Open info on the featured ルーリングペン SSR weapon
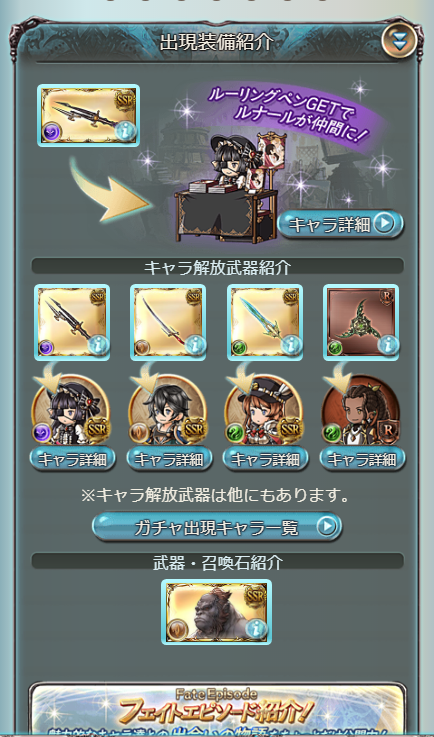This screenshot has height=737, width=434. click(x=88, y=116)
